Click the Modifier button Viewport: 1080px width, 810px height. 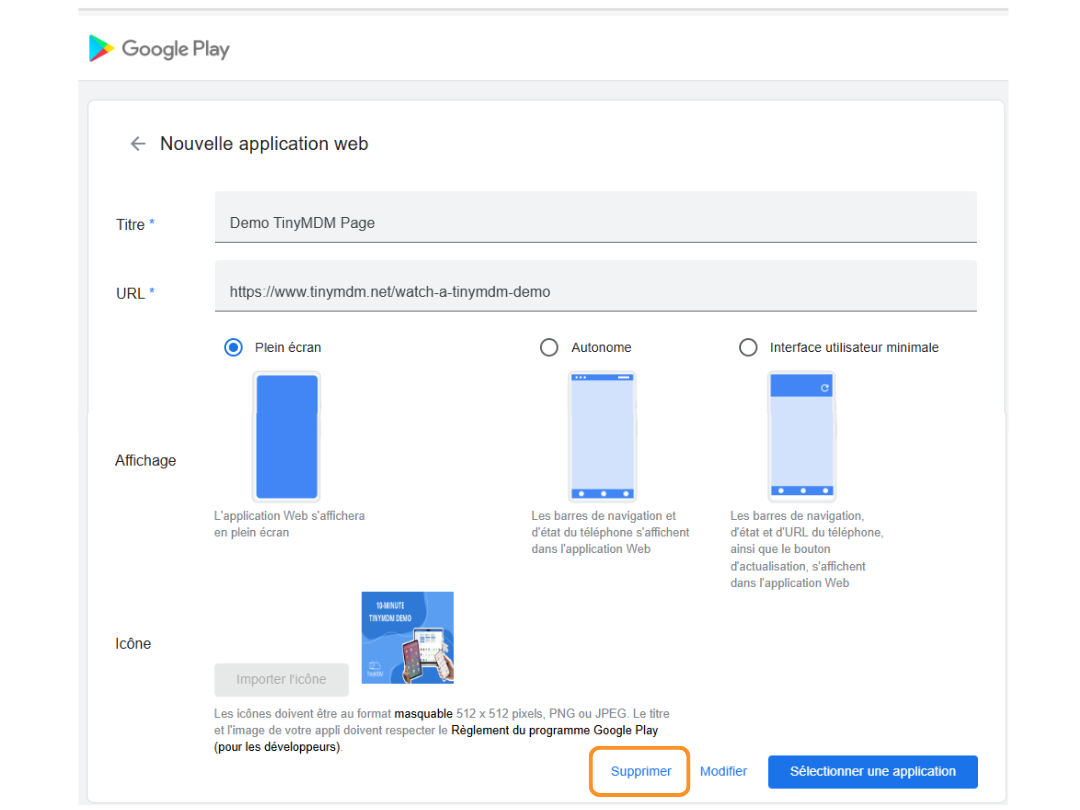pos(723,771)
